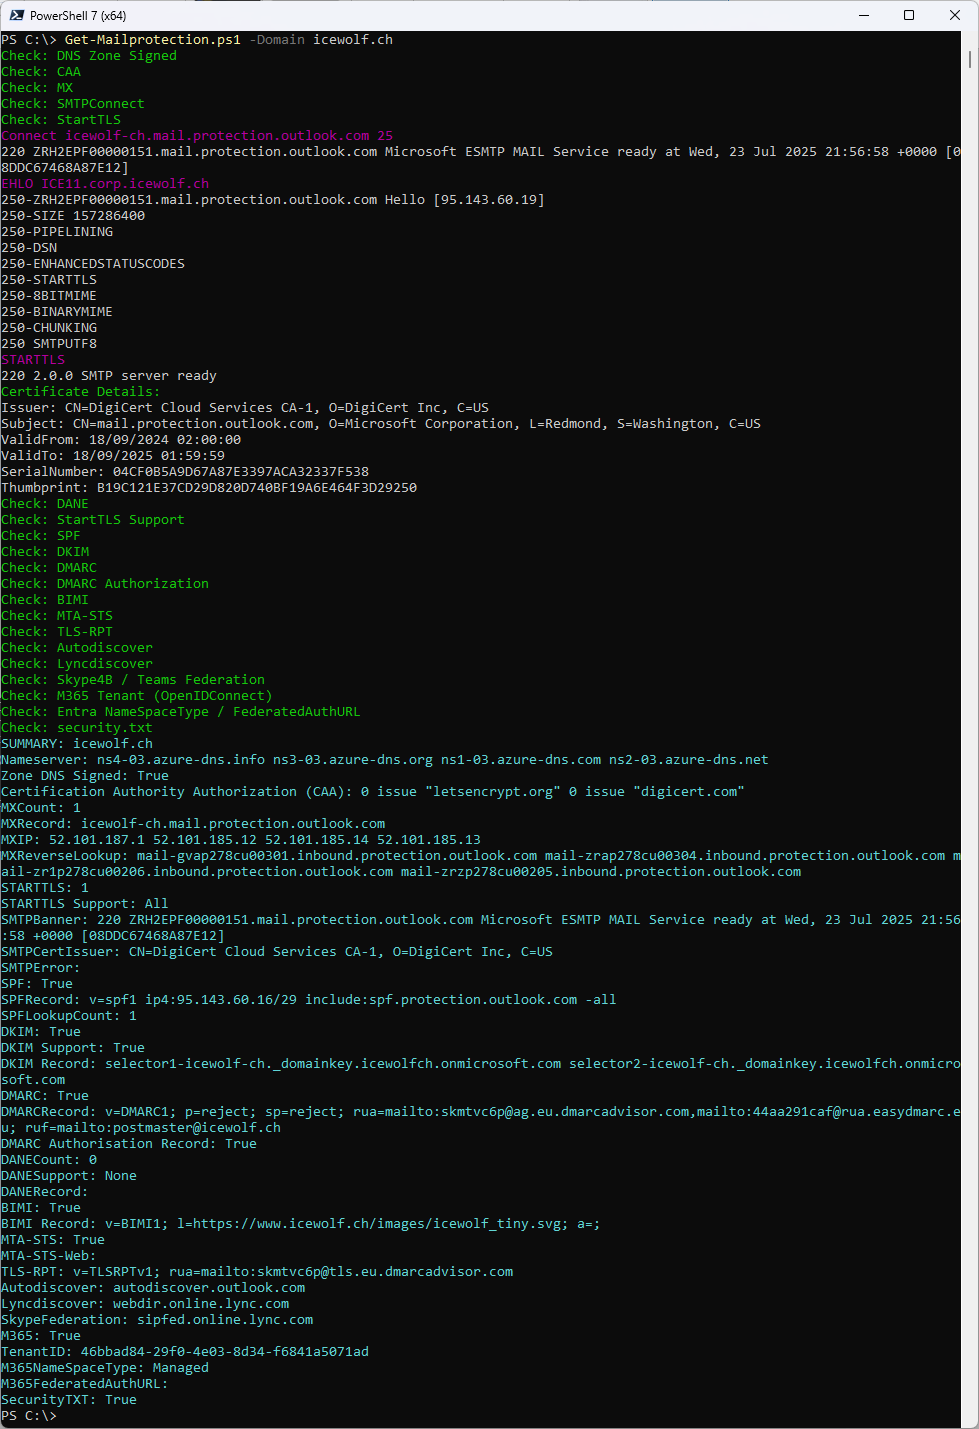The height and width of the screenshot is (1429, 979).
Task: Click '220 2.0.0 SMTP server ready' line
Action: (109, 376)
